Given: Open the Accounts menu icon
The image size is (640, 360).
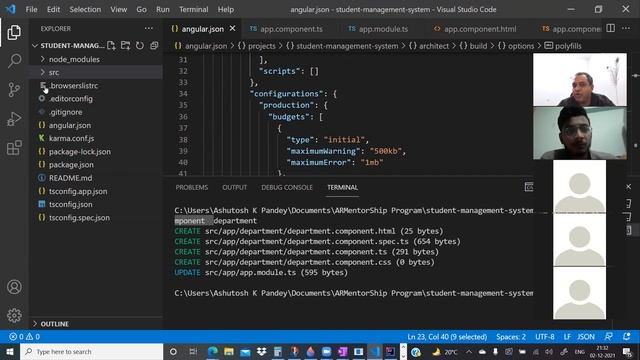Looking at the screenshot, I should (14, 287).
